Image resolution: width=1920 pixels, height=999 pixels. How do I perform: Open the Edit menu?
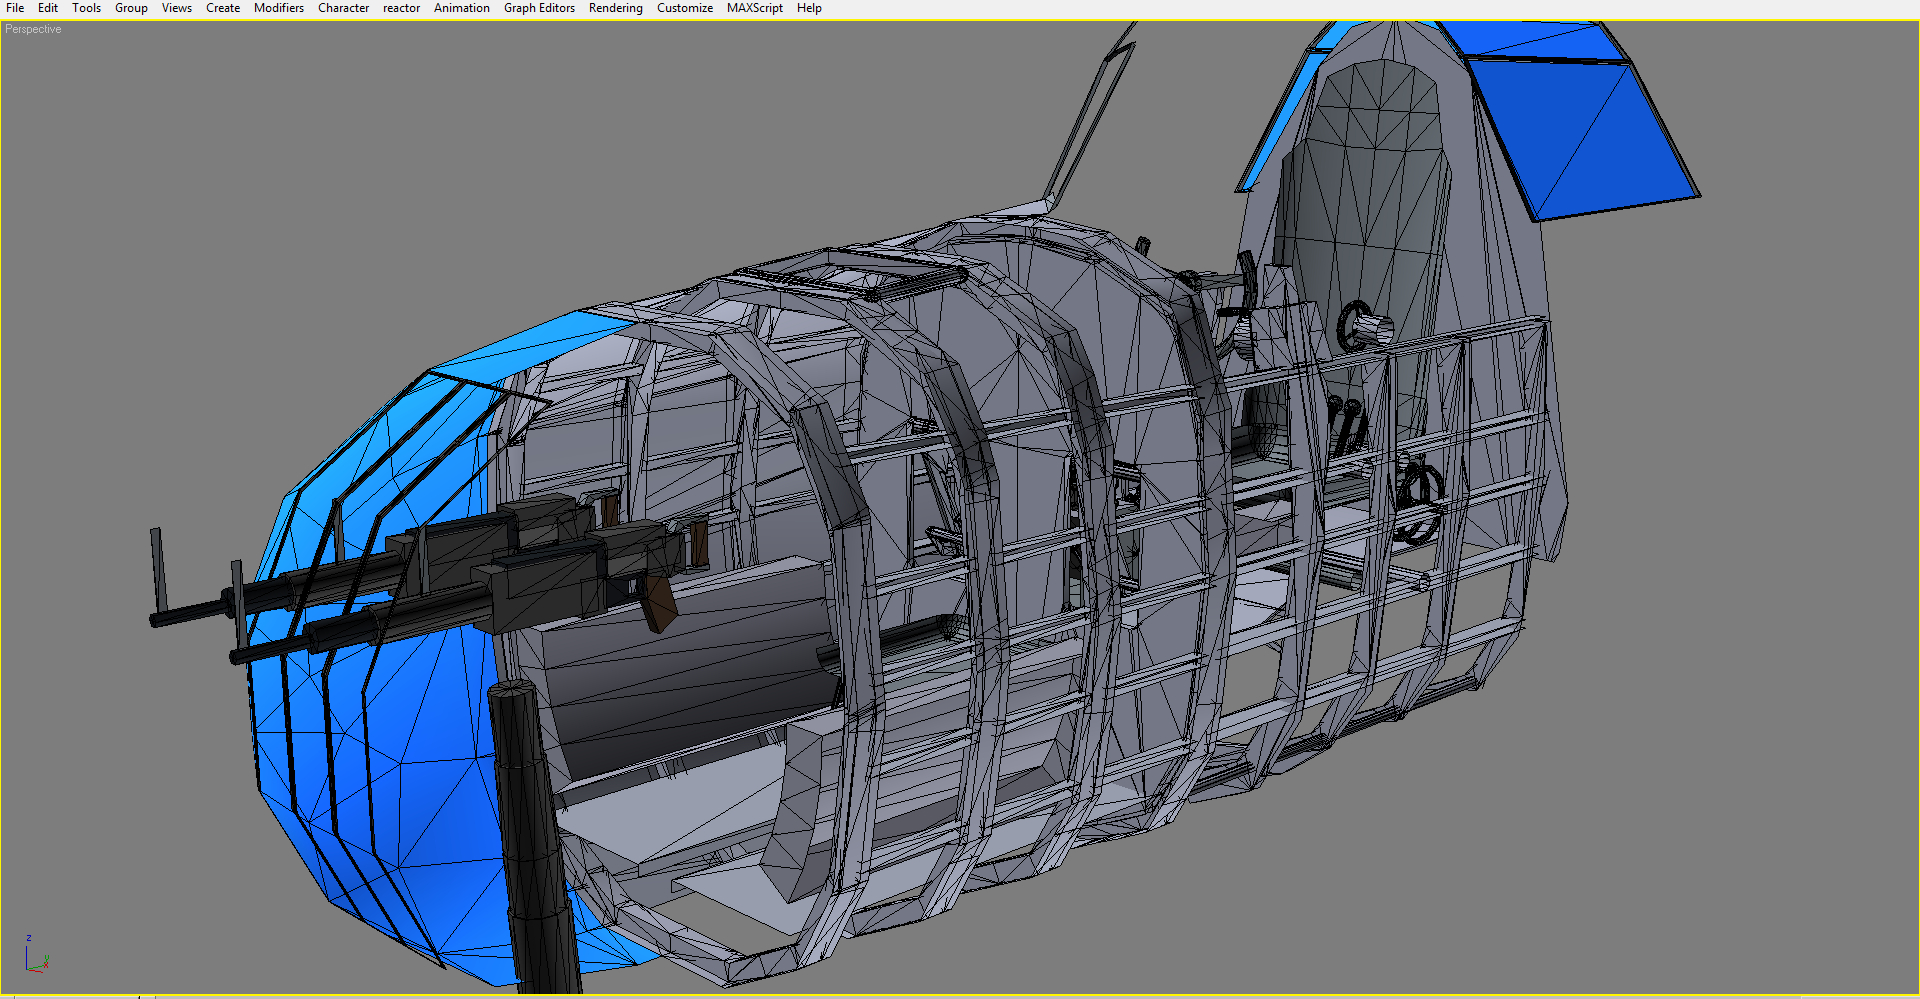tap(48, 8)
